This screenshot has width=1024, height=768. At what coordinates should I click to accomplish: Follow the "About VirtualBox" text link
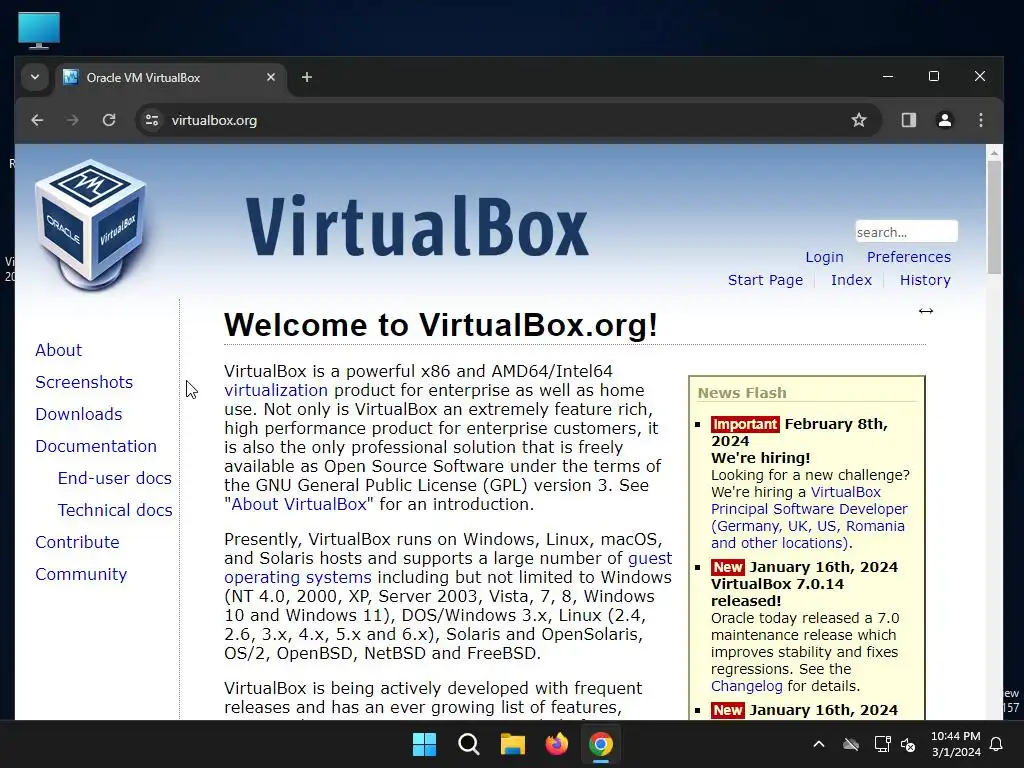(299, 505)
